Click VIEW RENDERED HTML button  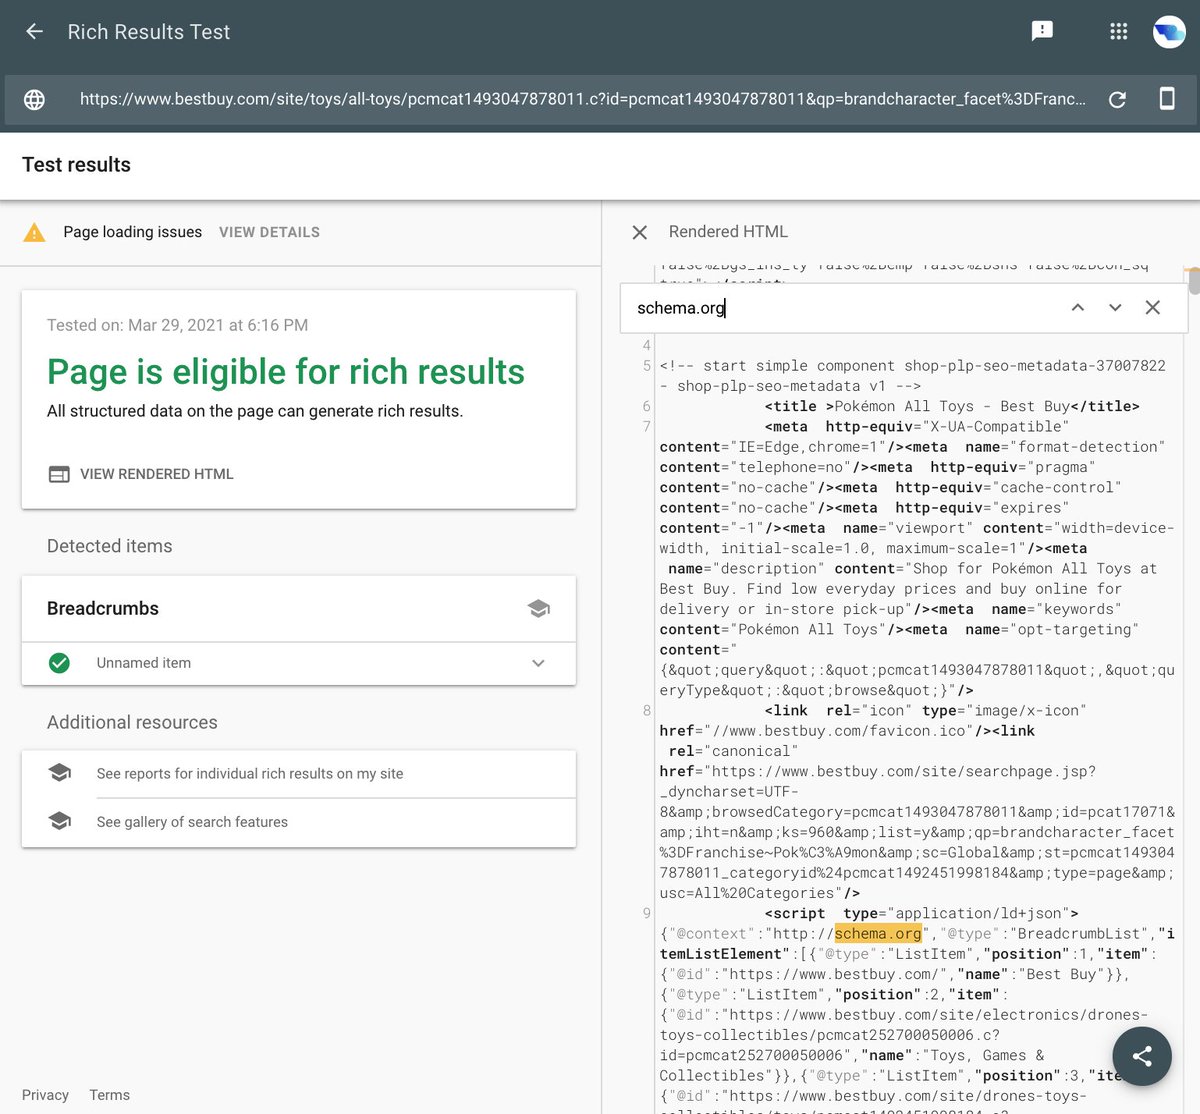[141, 474]
